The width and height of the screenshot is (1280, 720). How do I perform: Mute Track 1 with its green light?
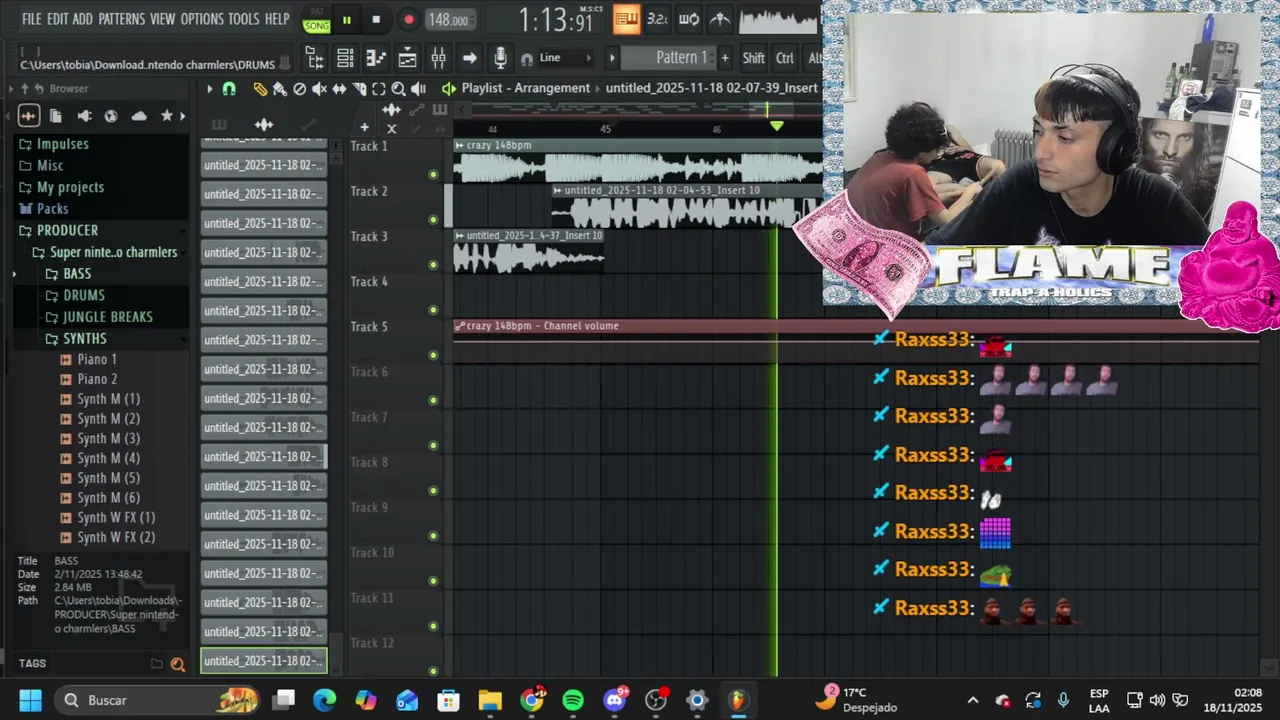pos(433,174)
